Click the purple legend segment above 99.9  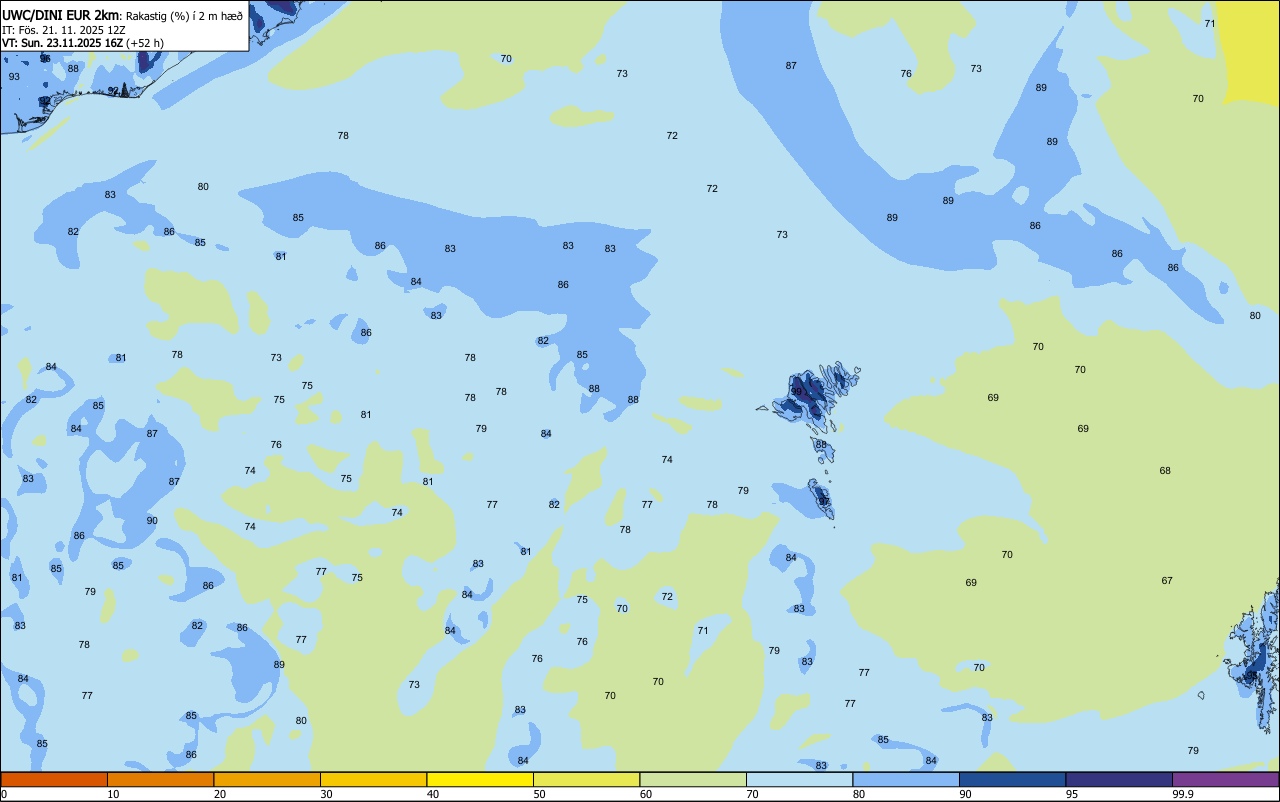point(1226,779)
